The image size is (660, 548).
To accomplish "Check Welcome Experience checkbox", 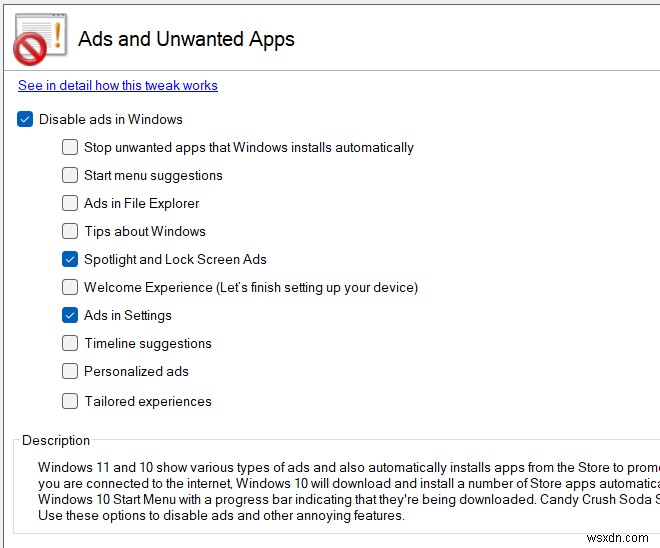I will (70, 287).
